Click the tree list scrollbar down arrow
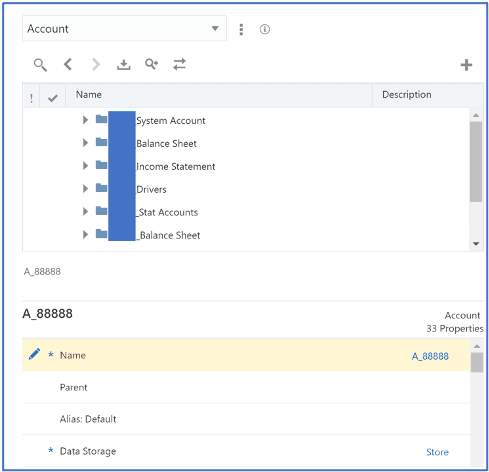 [476, 244]
